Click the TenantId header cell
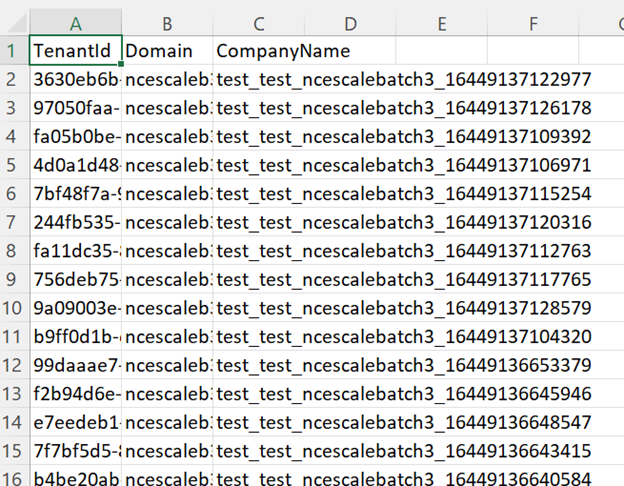 [x=76, y=50]
